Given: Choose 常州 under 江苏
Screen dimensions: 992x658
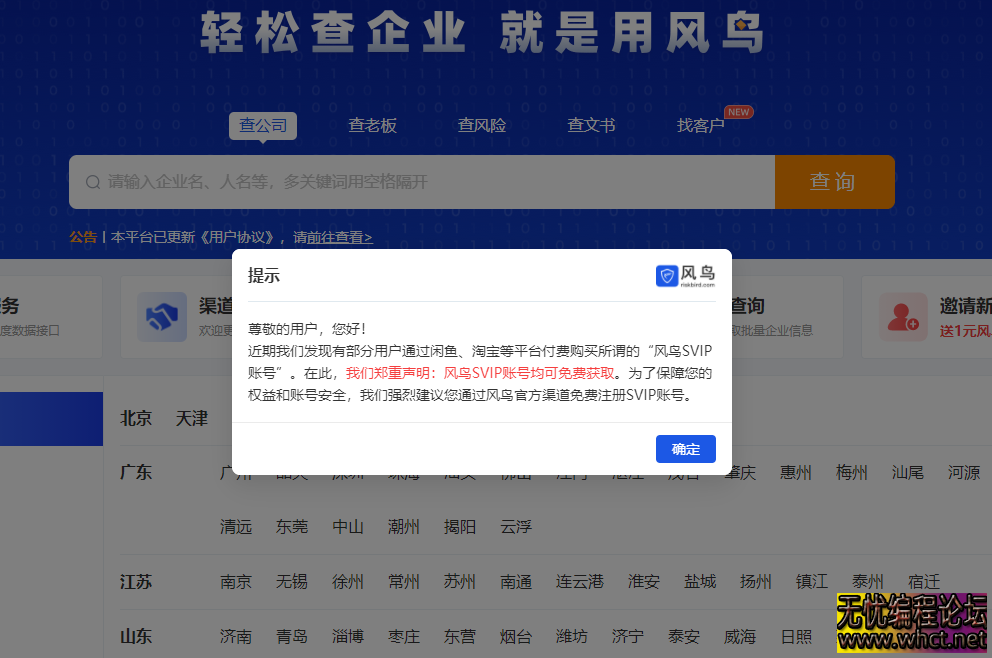Looking at the screenshot, I should 404,582.
